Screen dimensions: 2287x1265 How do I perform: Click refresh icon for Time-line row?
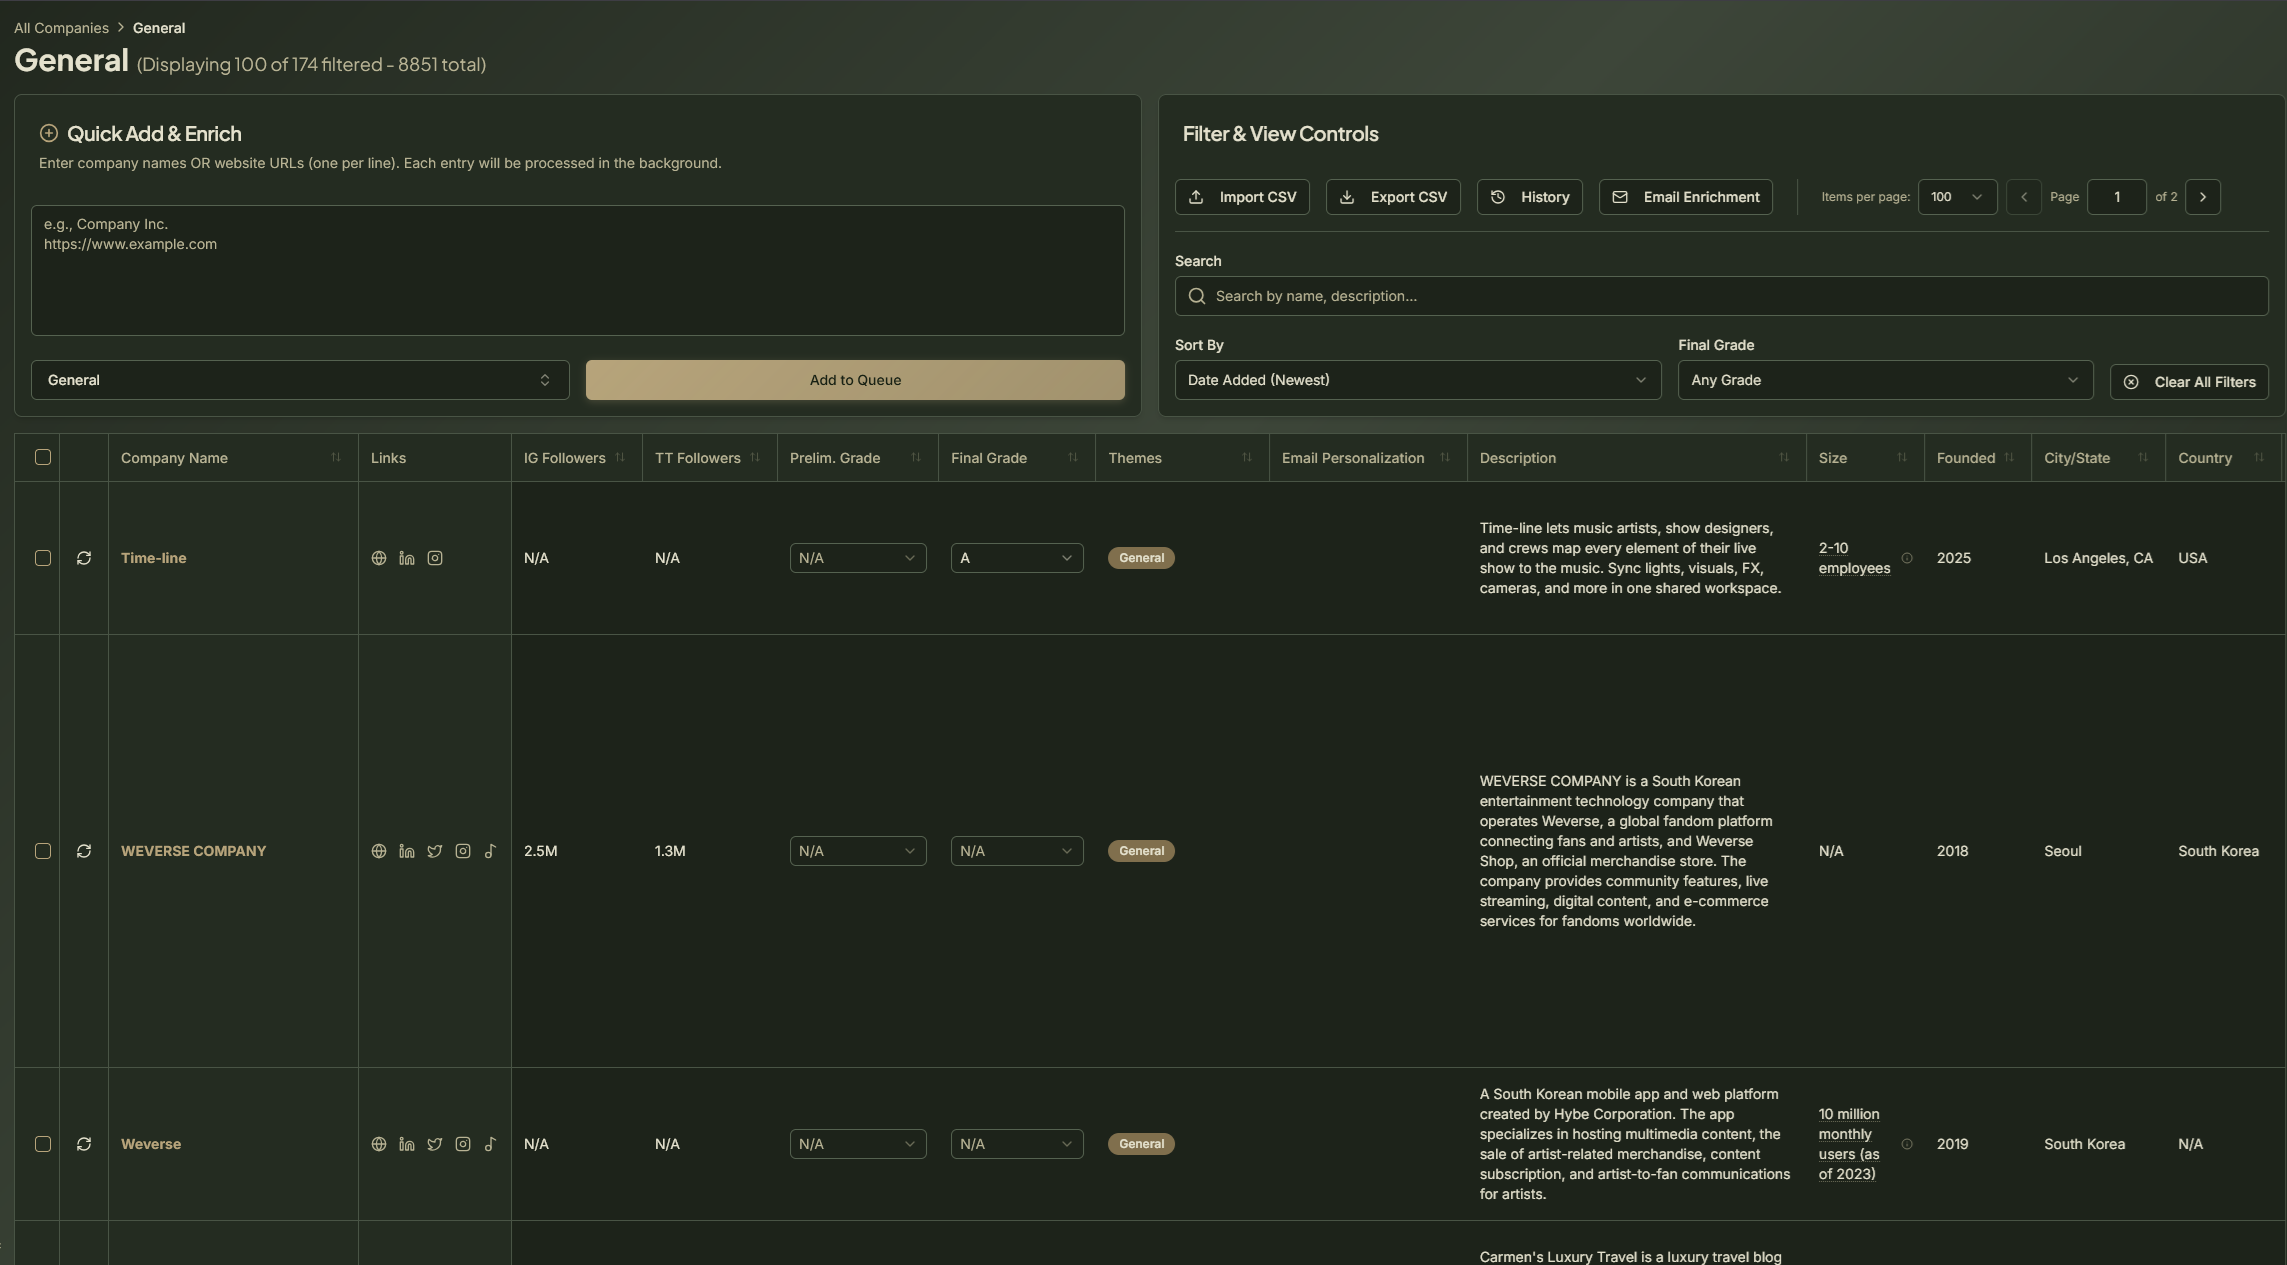point(84,558)
